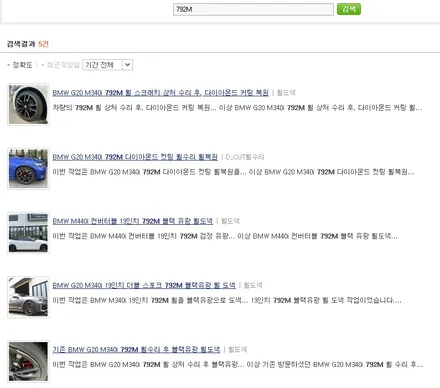Open link 792M 다이아몬드 컷팅 휠수리 휠복원
This screenshot has width=440, height=388.
(135, 157)
